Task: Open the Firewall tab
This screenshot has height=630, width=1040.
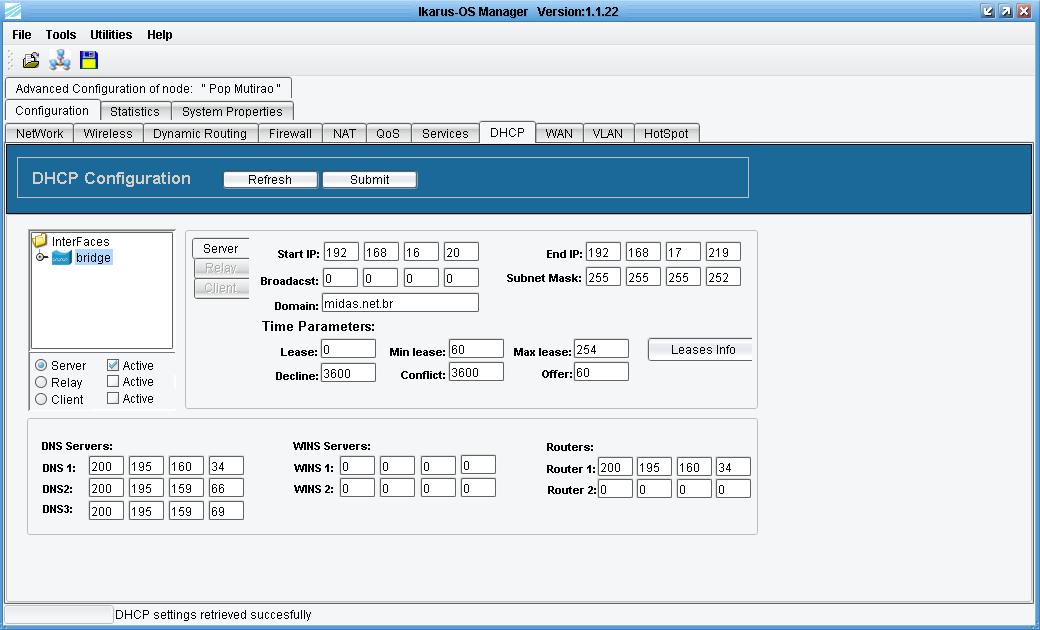Action: (291, 133)
